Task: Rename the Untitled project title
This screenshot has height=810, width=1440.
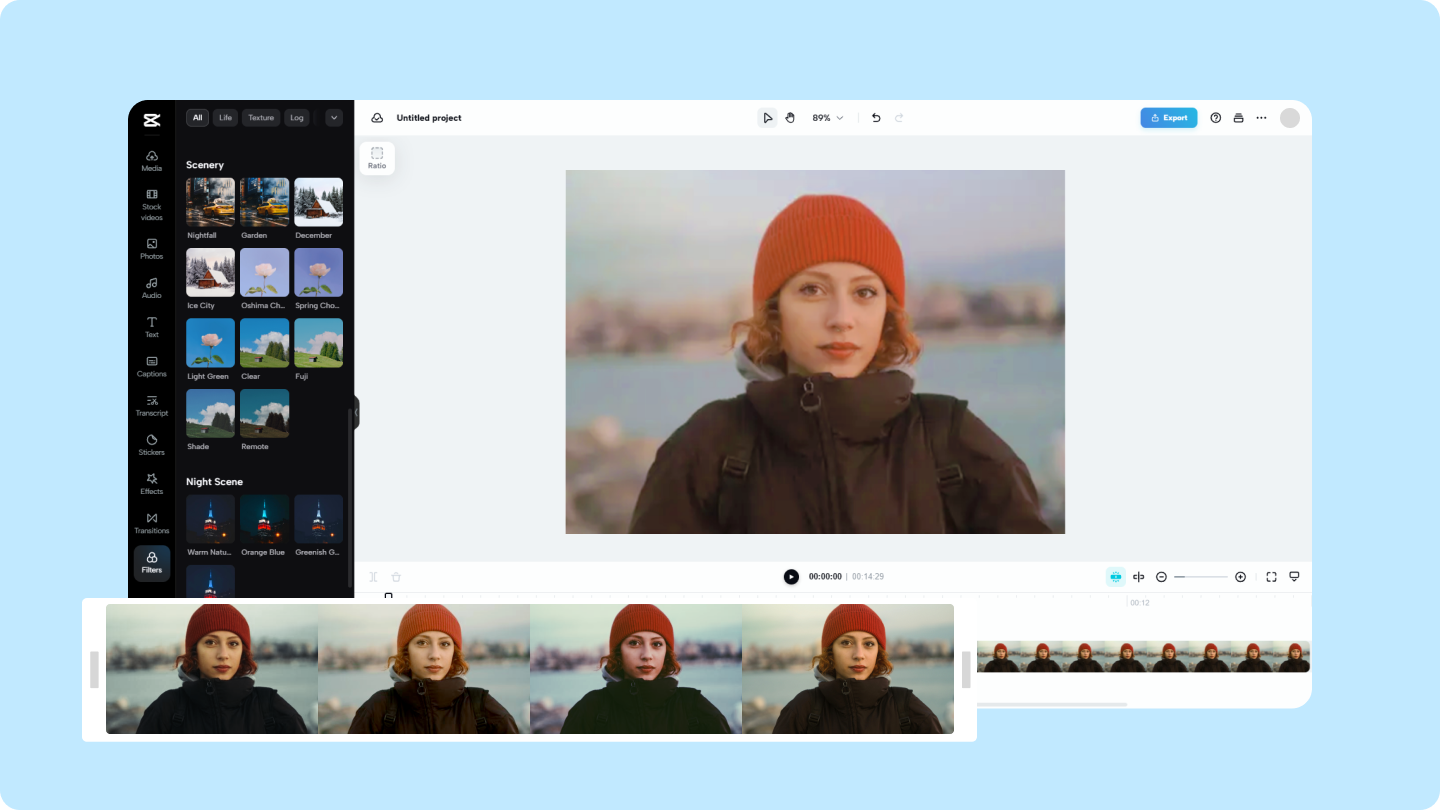Action: point(429,118)
